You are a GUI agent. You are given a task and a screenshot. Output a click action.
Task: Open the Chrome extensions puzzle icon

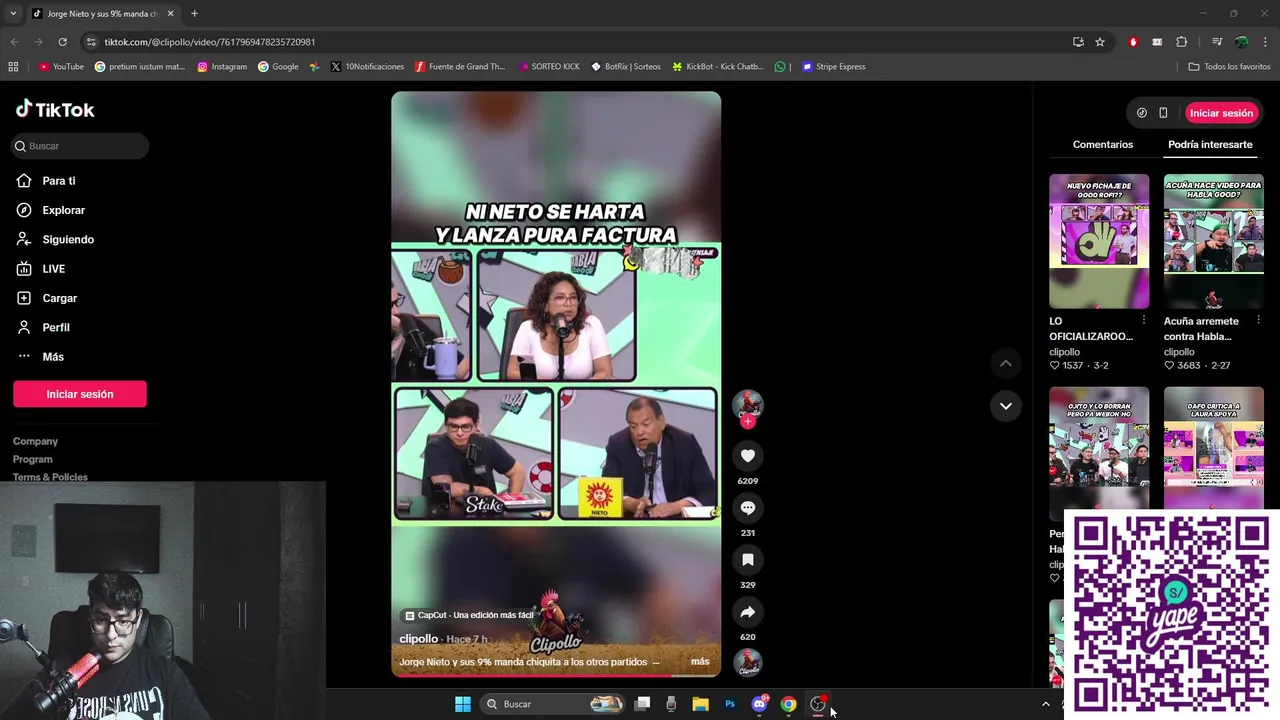click(x=1182, y=42)
